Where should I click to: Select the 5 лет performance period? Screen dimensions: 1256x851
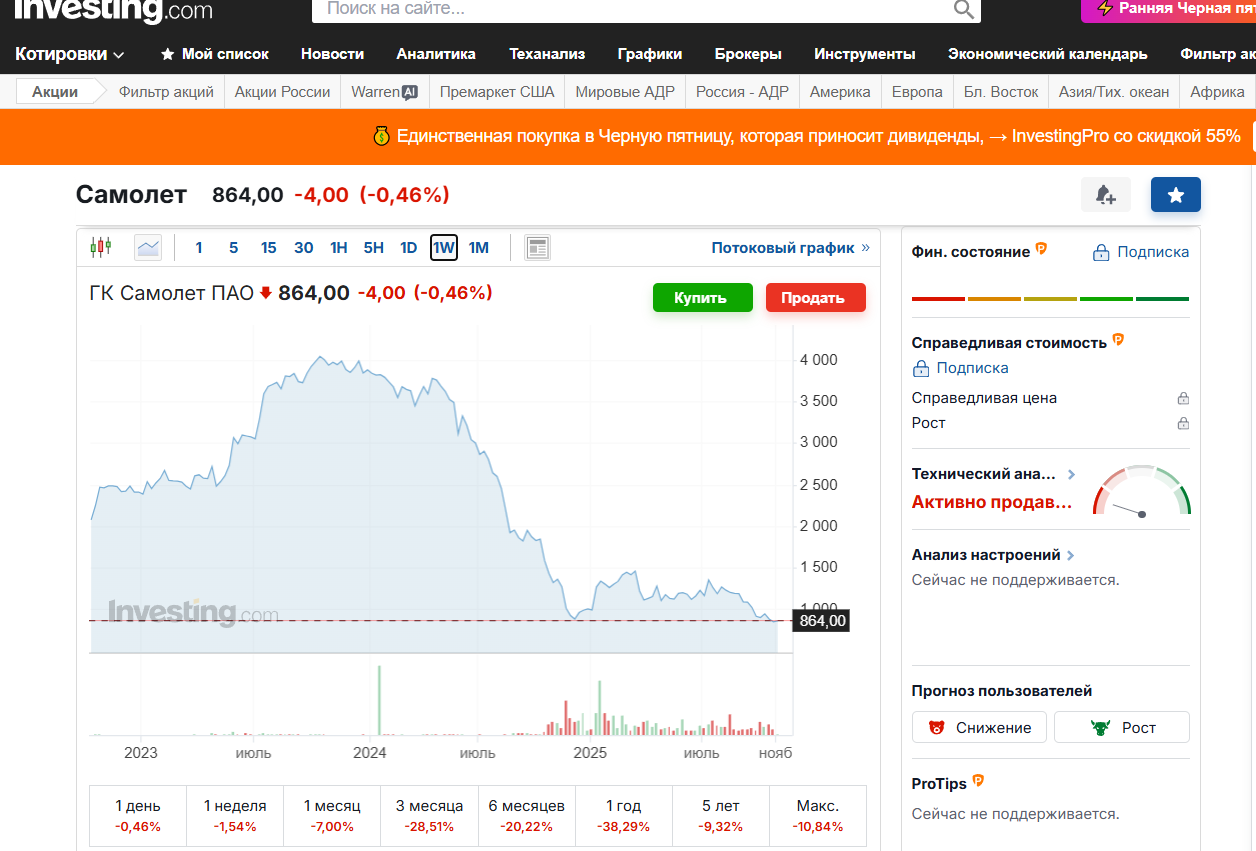(x=721, y=816)
